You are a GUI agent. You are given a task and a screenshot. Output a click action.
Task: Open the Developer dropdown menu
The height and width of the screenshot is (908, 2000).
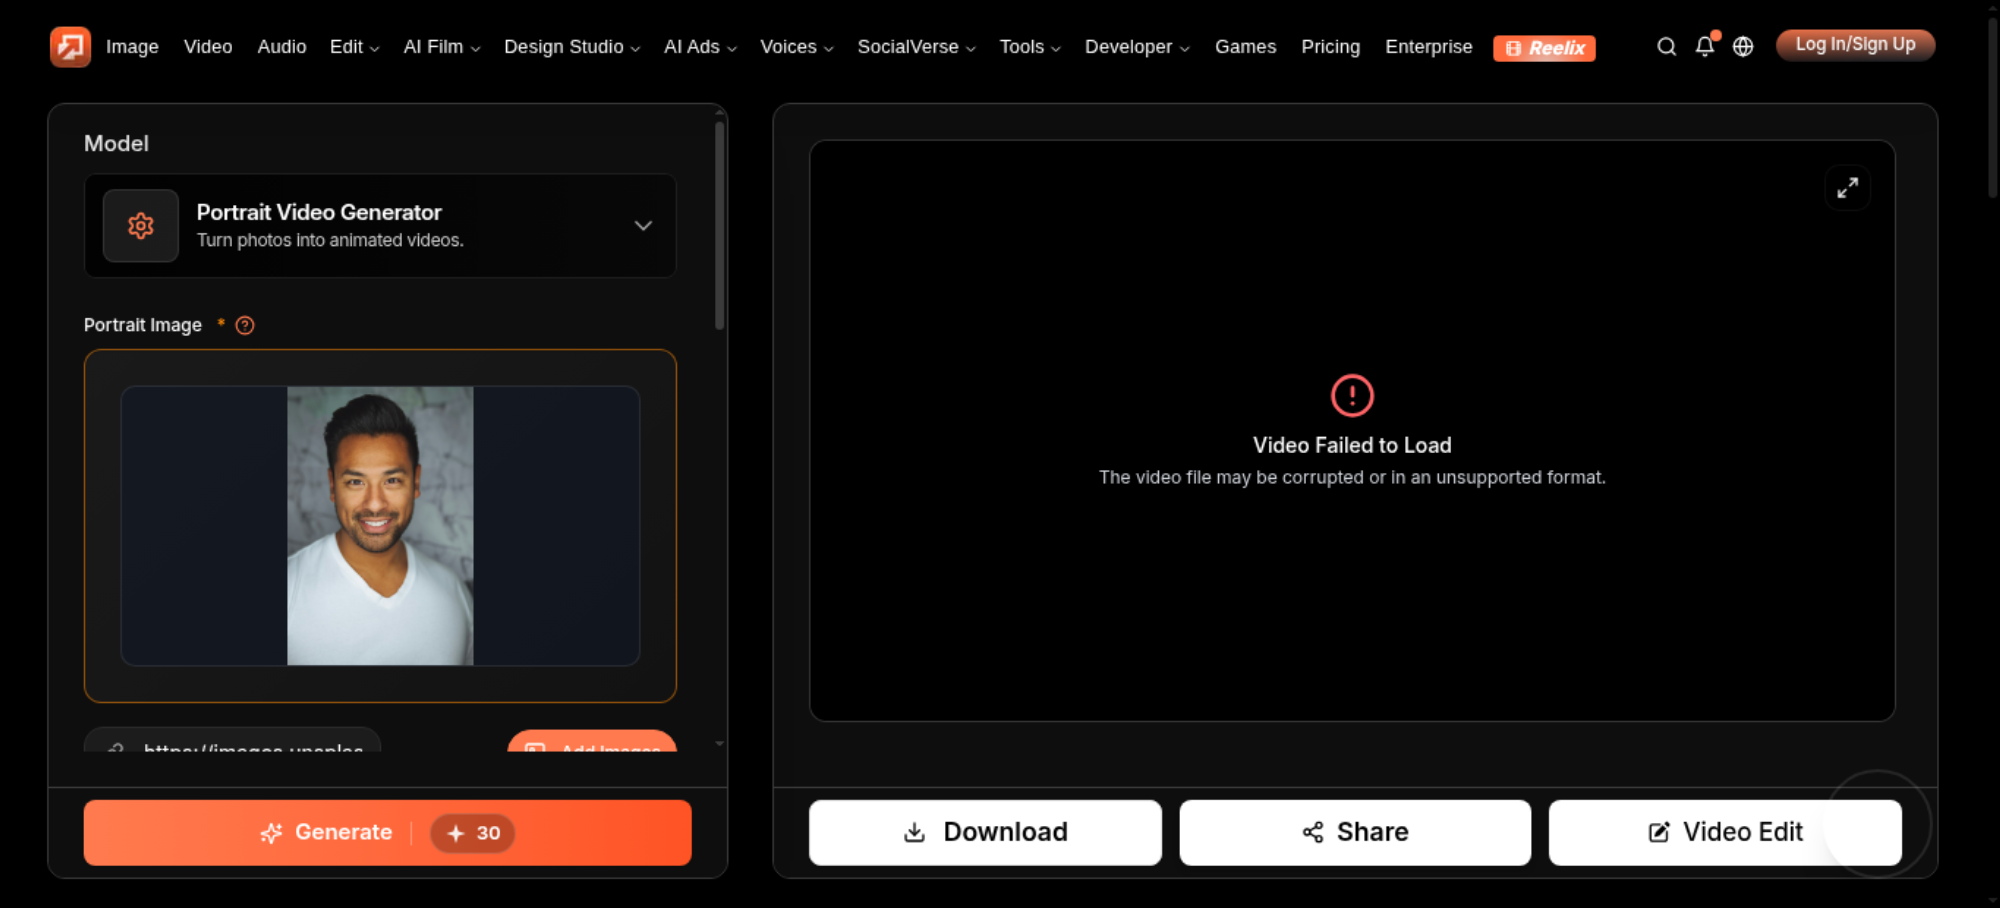point(1137,47)
